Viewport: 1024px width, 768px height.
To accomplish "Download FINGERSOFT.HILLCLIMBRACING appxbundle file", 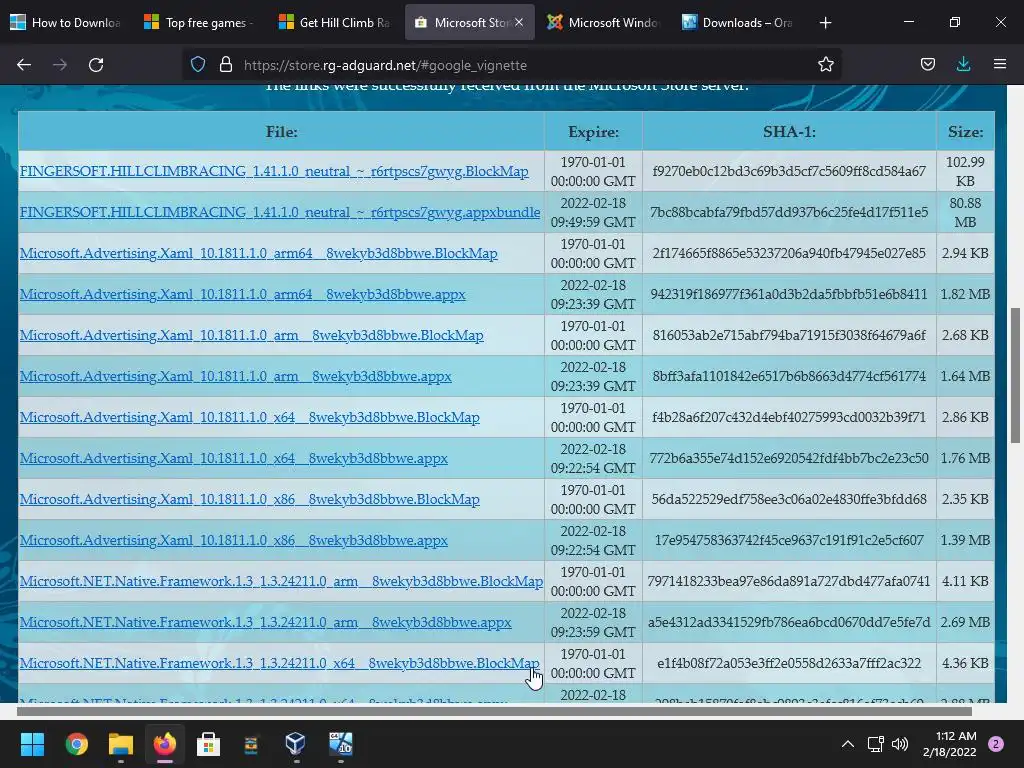I will pos(280,212).
